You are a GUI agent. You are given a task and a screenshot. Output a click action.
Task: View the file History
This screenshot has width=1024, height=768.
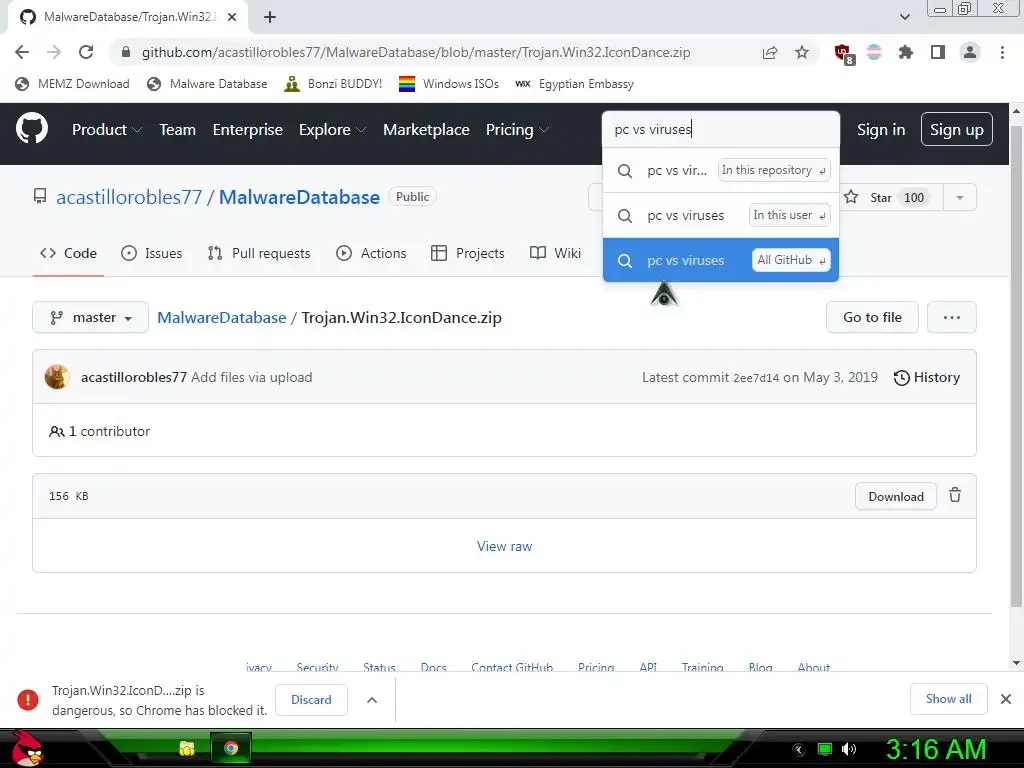tap(927, 377)
